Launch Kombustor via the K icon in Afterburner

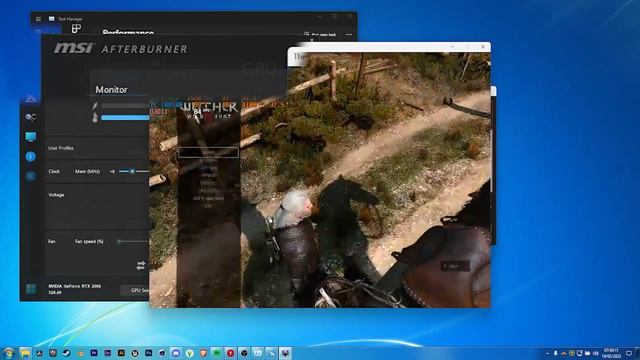31,176
